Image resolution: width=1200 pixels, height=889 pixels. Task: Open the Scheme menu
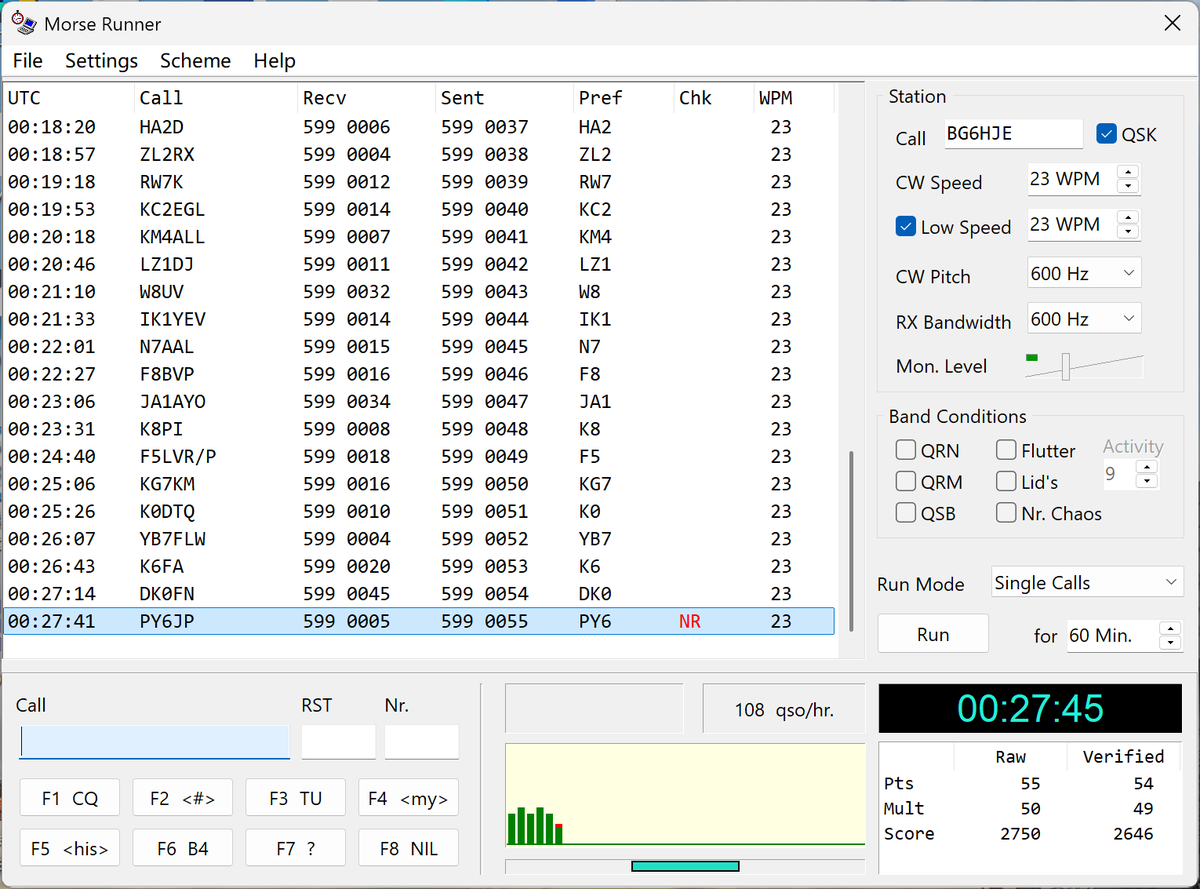tap(195, 61)
